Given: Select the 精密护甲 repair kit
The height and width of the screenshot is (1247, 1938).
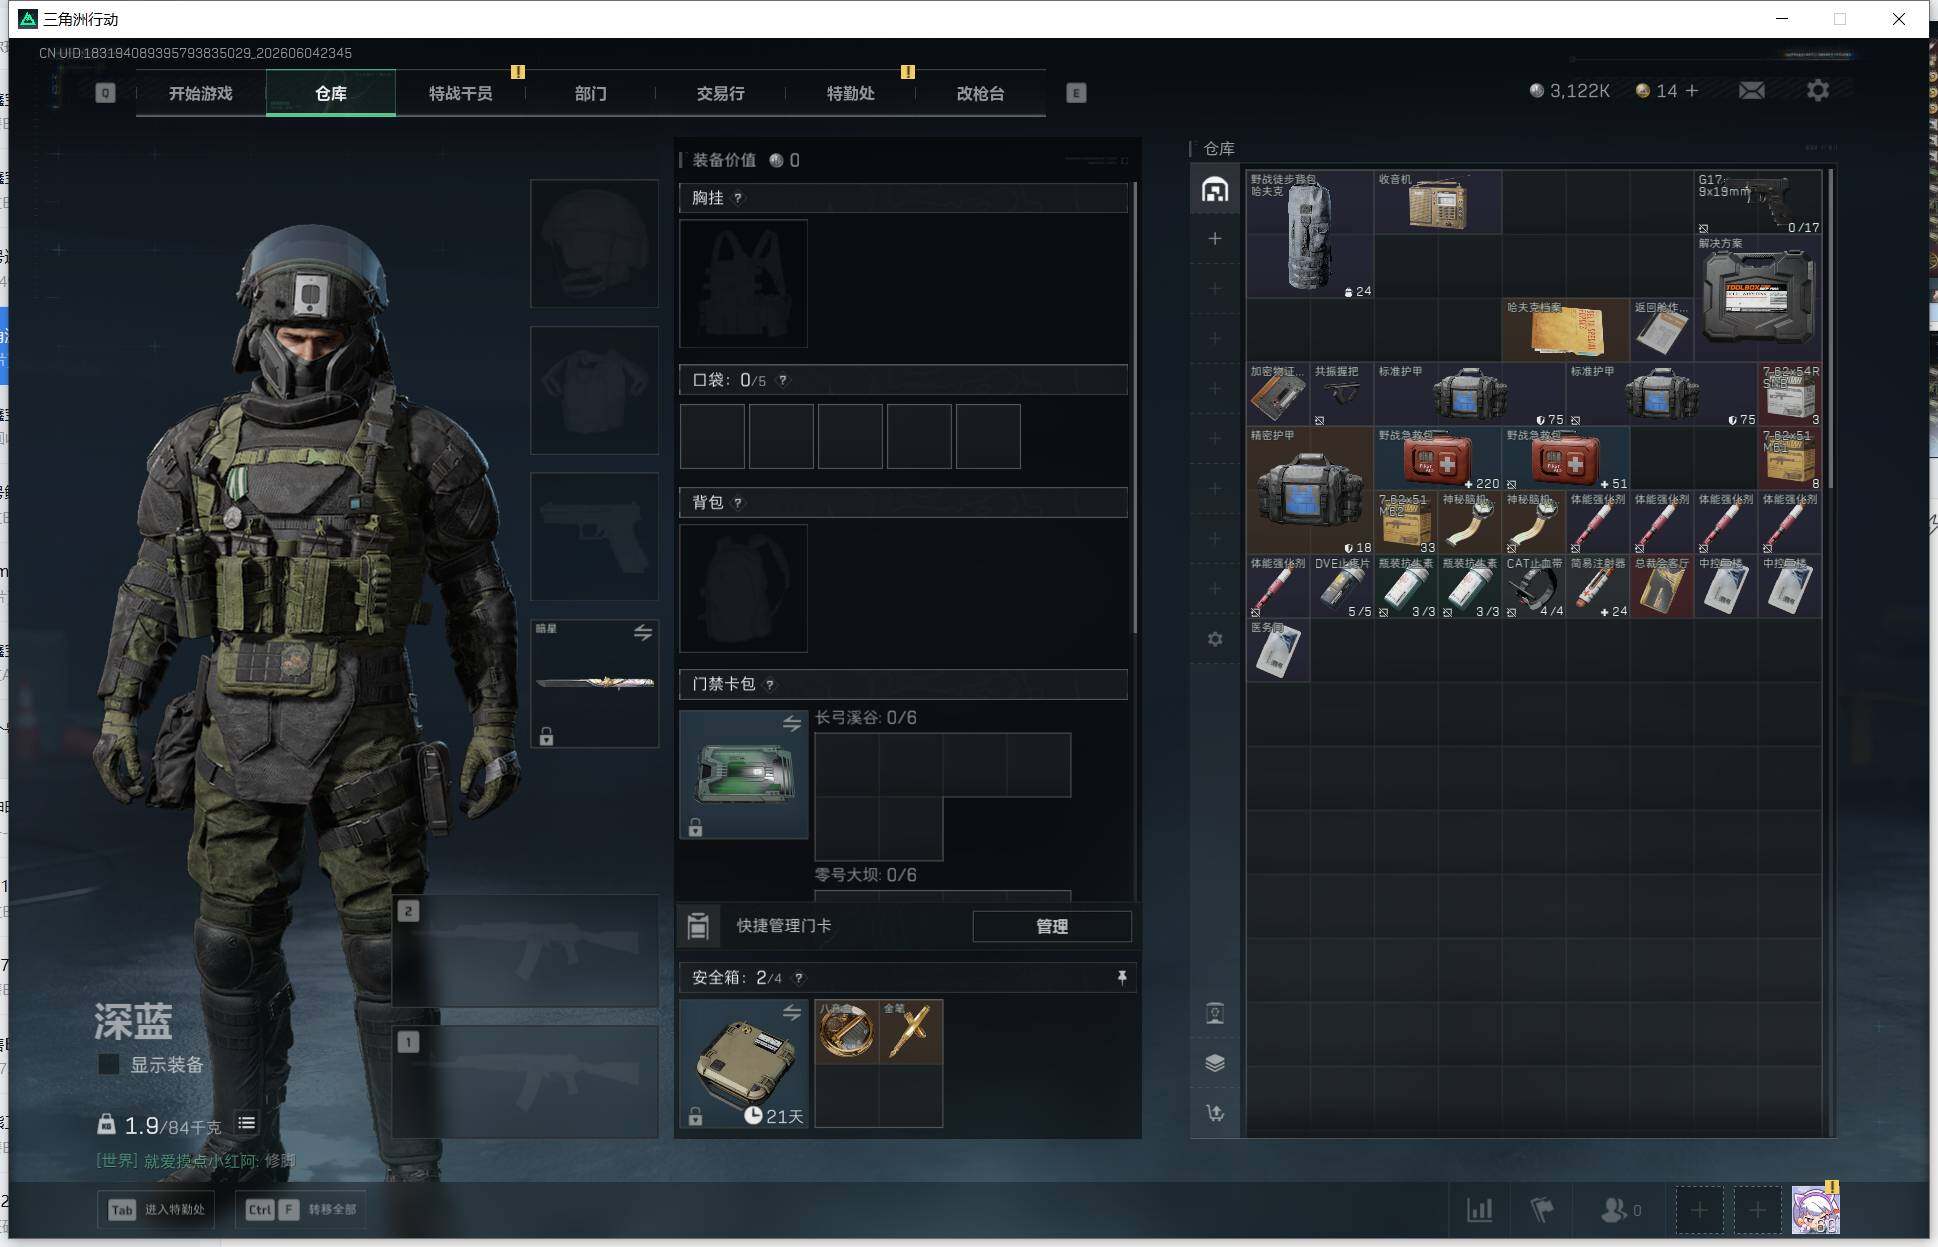Looking at the screenshot, I should click(1310, 490).
